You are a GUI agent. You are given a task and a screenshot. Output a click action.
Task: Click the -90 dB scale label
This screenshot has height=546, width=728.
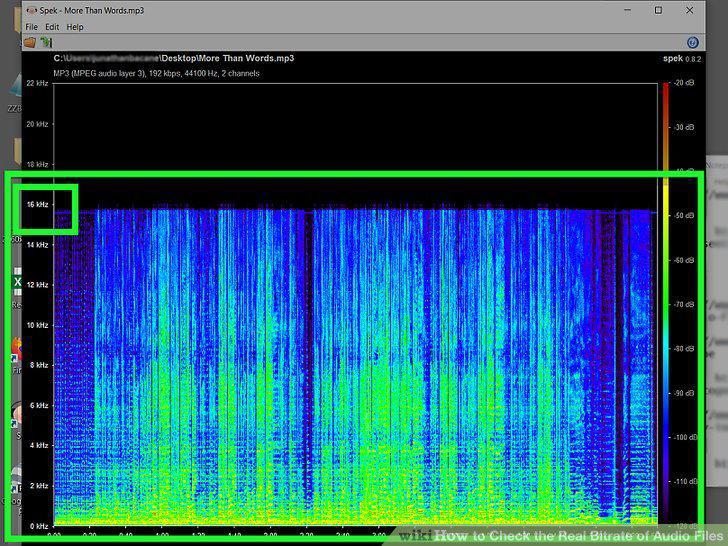(684, 393)
